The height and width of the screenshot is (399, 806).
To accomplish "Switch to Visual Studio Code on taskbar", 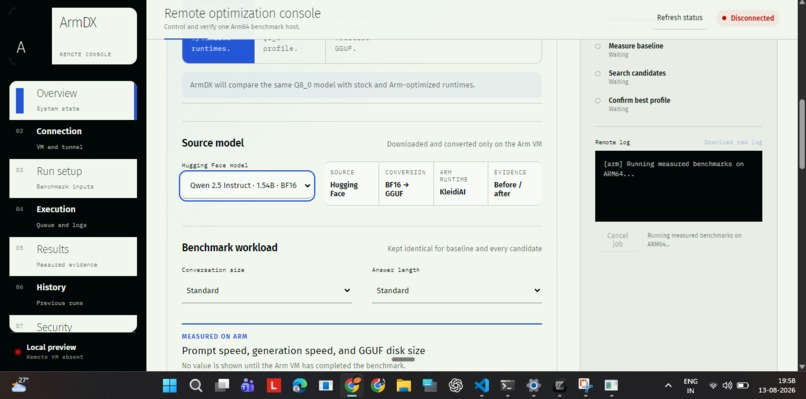I will coord(482,385).
